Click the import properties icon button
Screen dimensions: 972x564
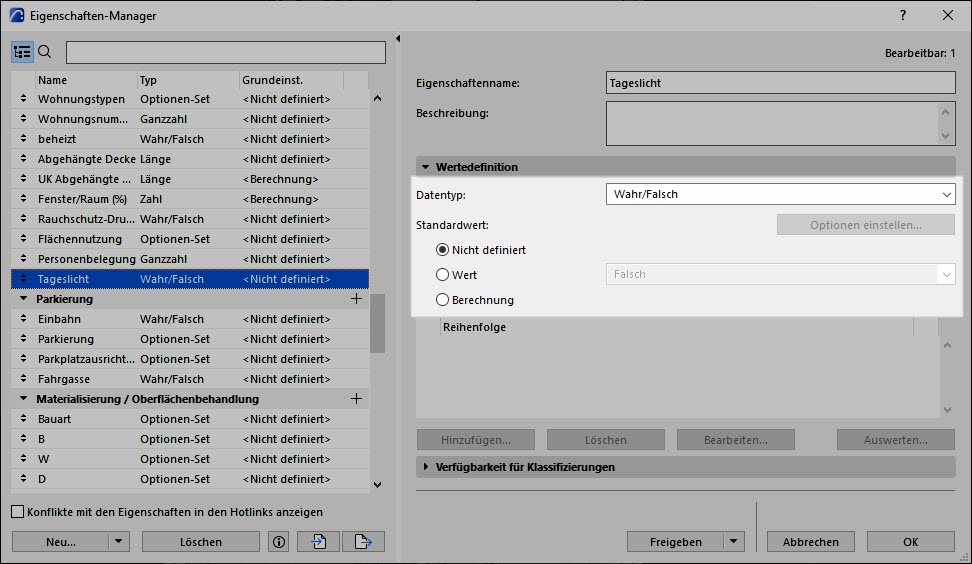click(x=319, y=542)
